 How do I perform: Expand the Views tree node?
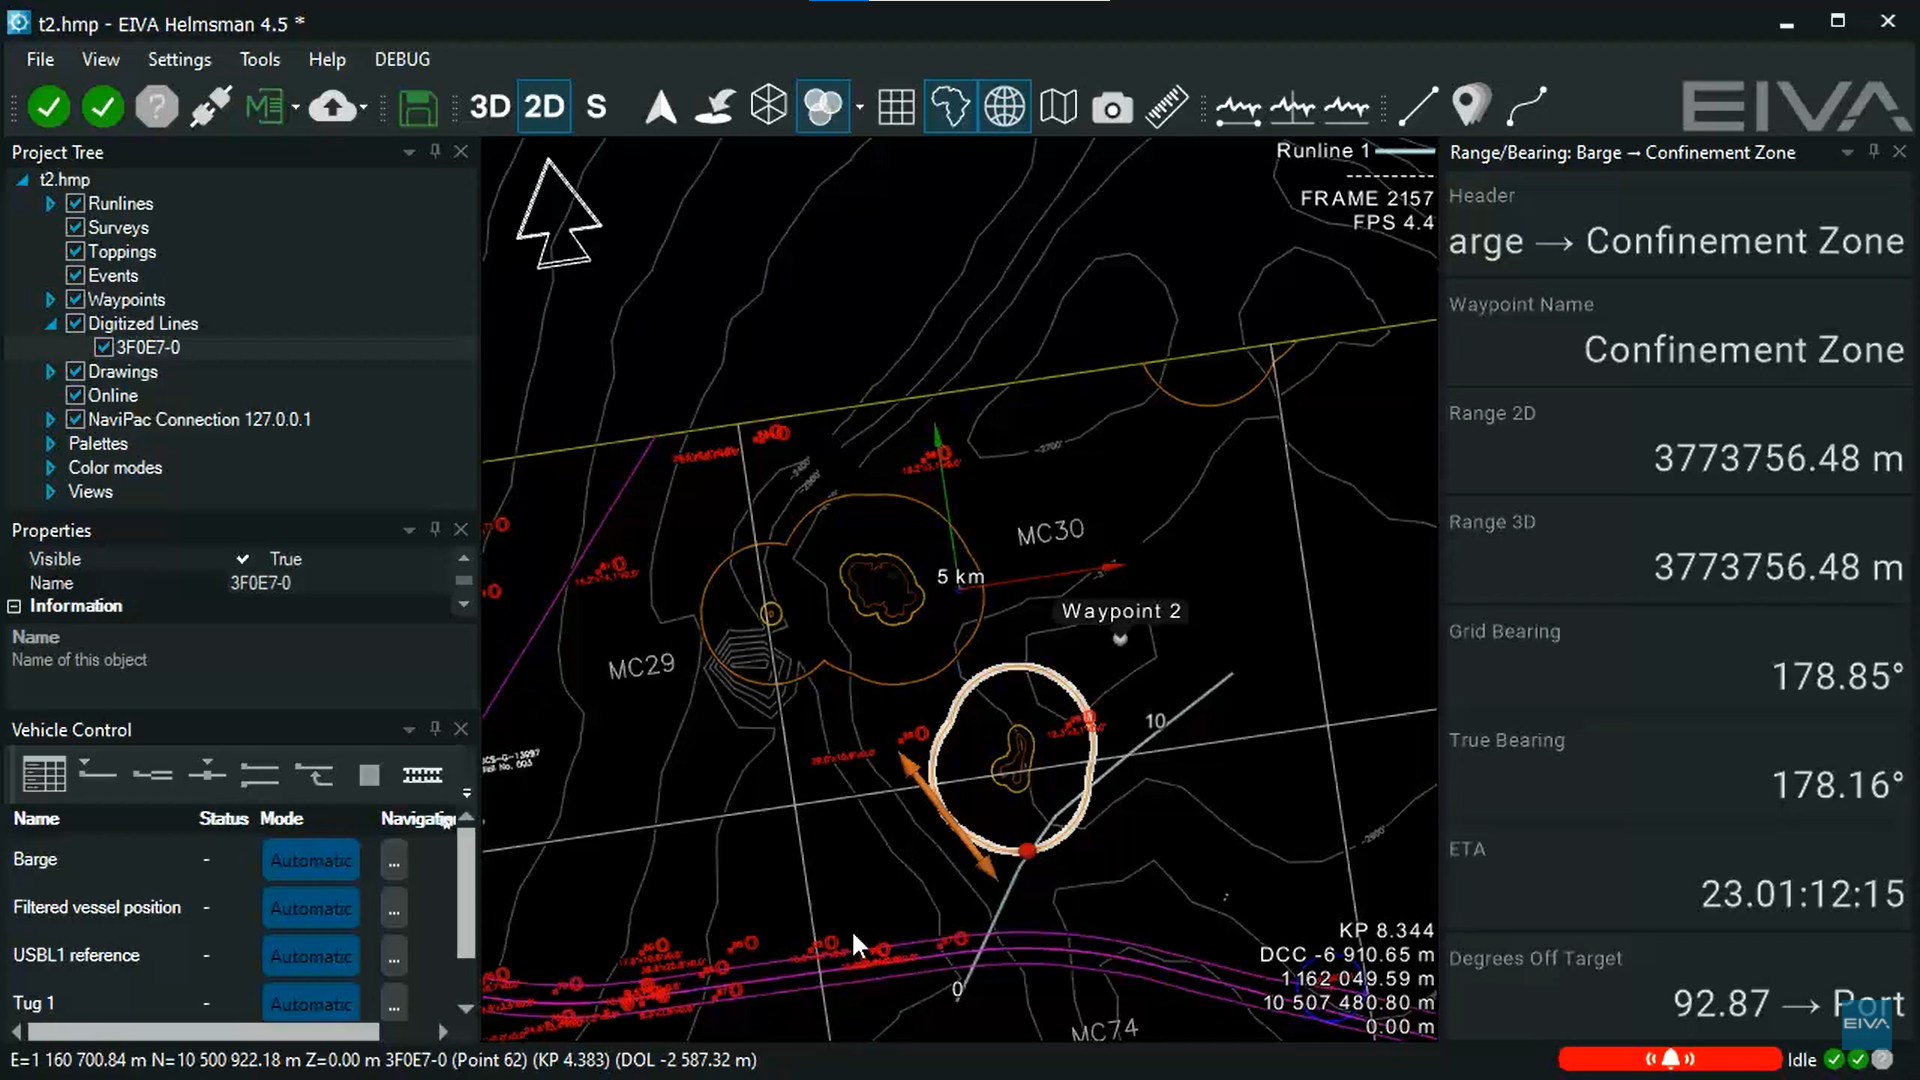50,491
